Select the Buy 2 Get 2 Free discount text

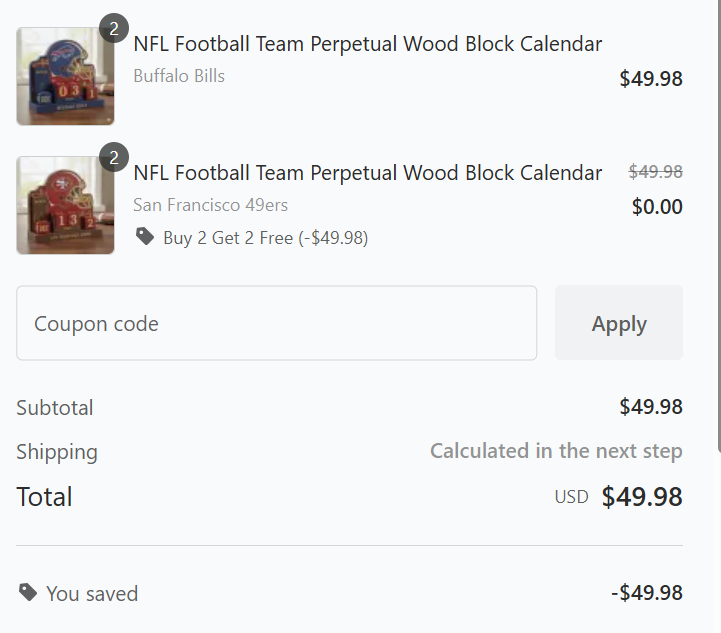click(x=265, y=238)
